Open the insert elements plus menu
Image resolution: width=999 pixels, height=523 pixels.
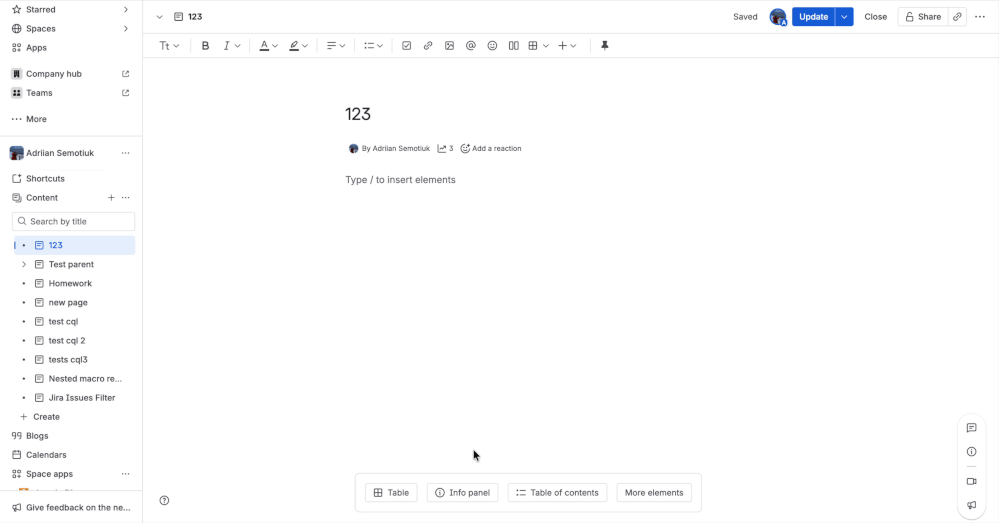click(x=567, y=46)
